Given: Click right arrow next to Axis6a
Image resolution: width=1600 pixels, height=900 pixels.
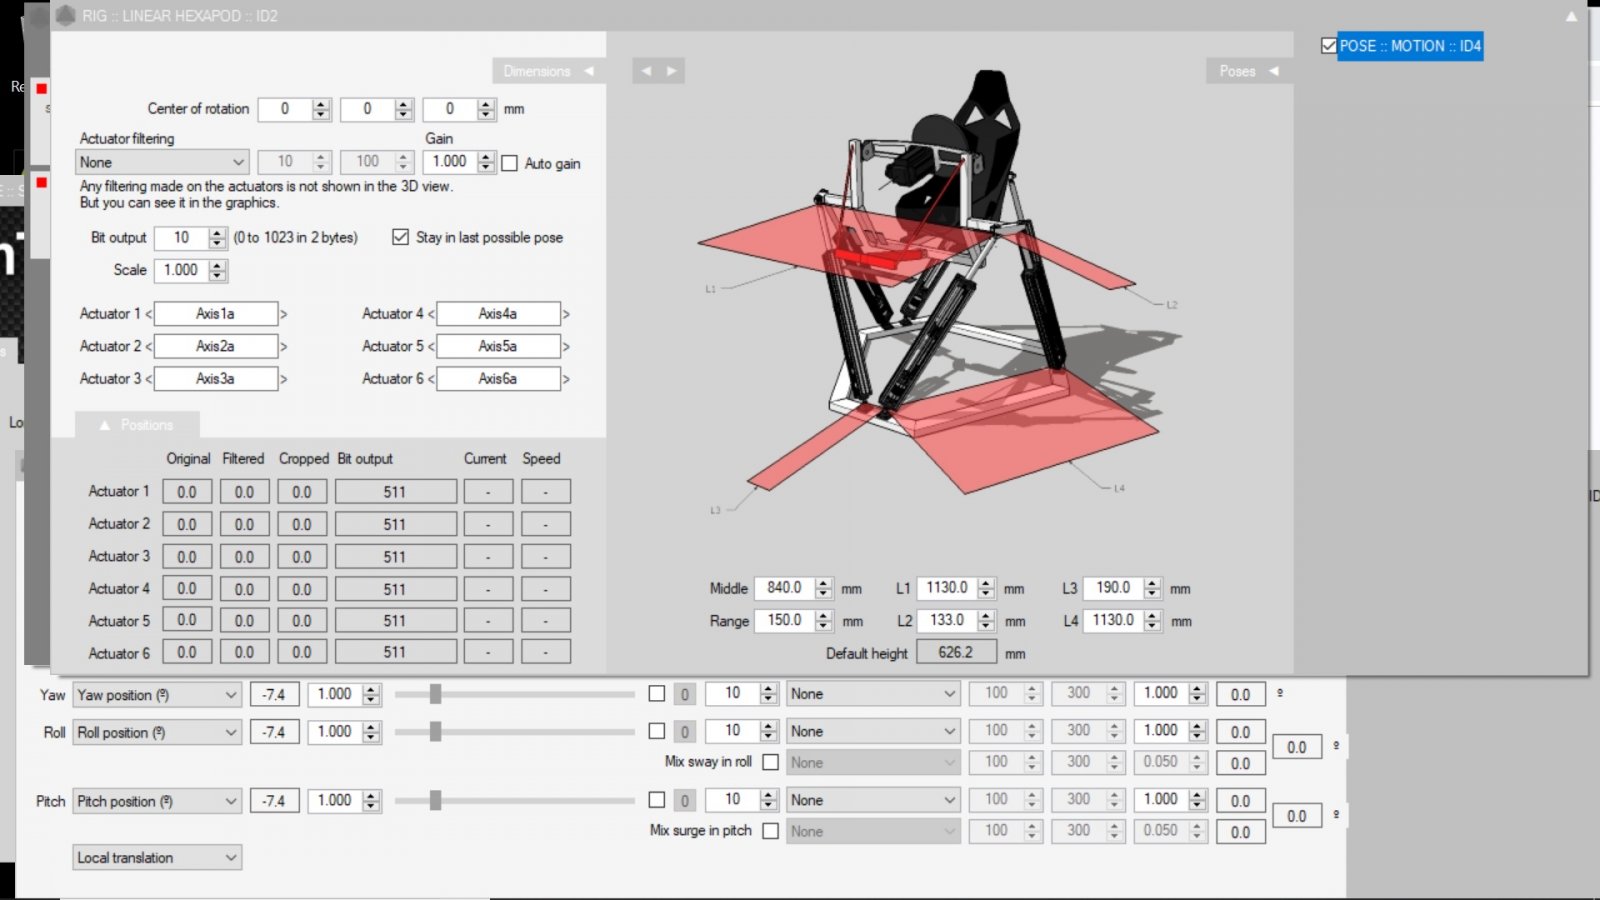Looking at the screenshot, I should pyautogui.click(x=566, y=379).
